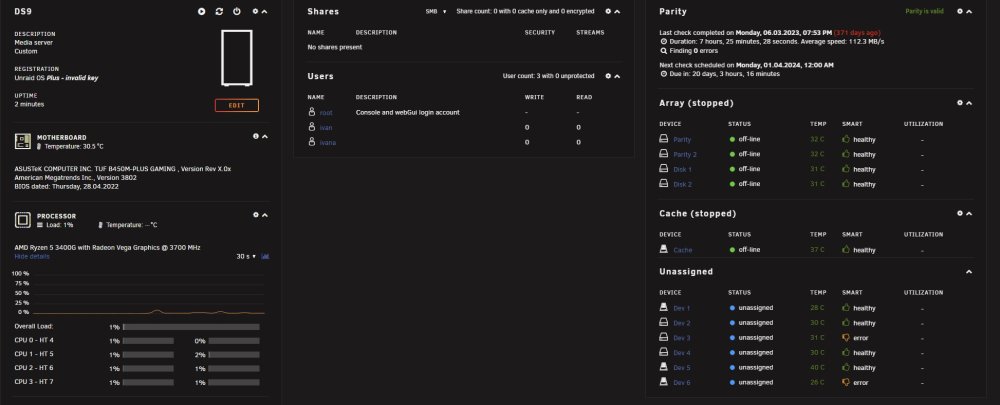The image size is (1000, 405).
Task: Open the 30 s interval dropdown
Action: (246, 256)
